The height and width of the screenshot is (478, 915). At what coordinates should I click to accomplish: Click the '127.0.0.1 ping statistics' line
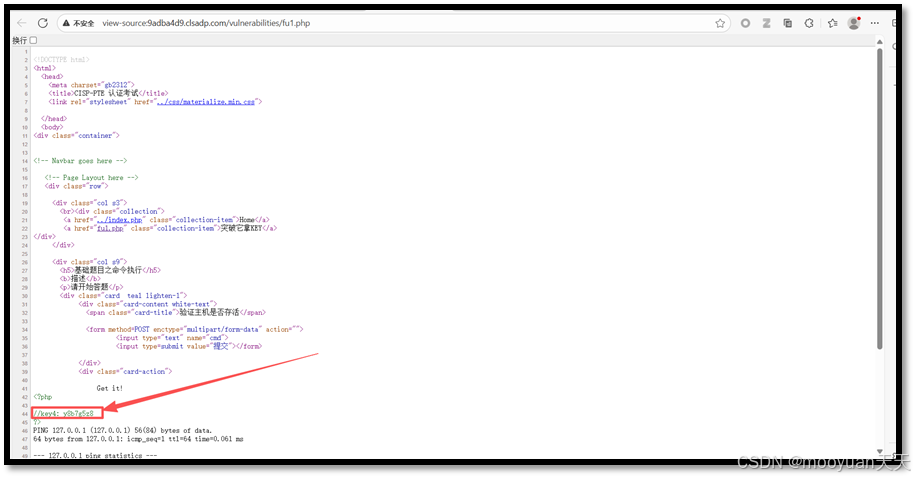pos(95,455)
